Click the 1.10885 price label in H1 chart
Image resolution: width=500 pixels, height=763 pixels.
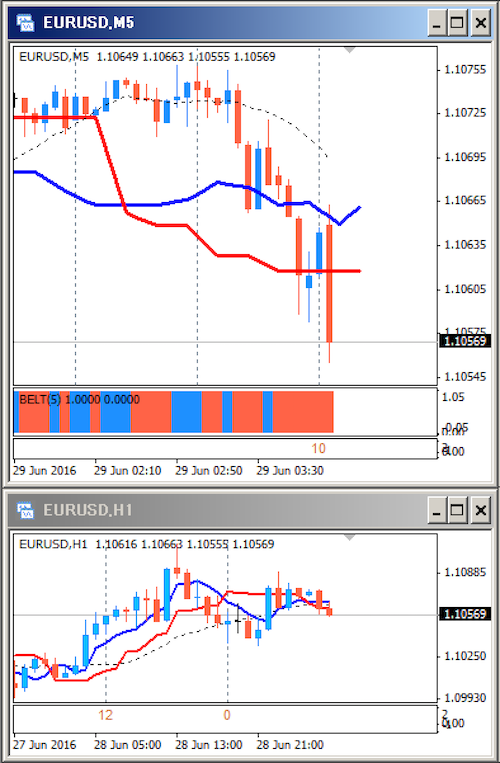[465, 572]
